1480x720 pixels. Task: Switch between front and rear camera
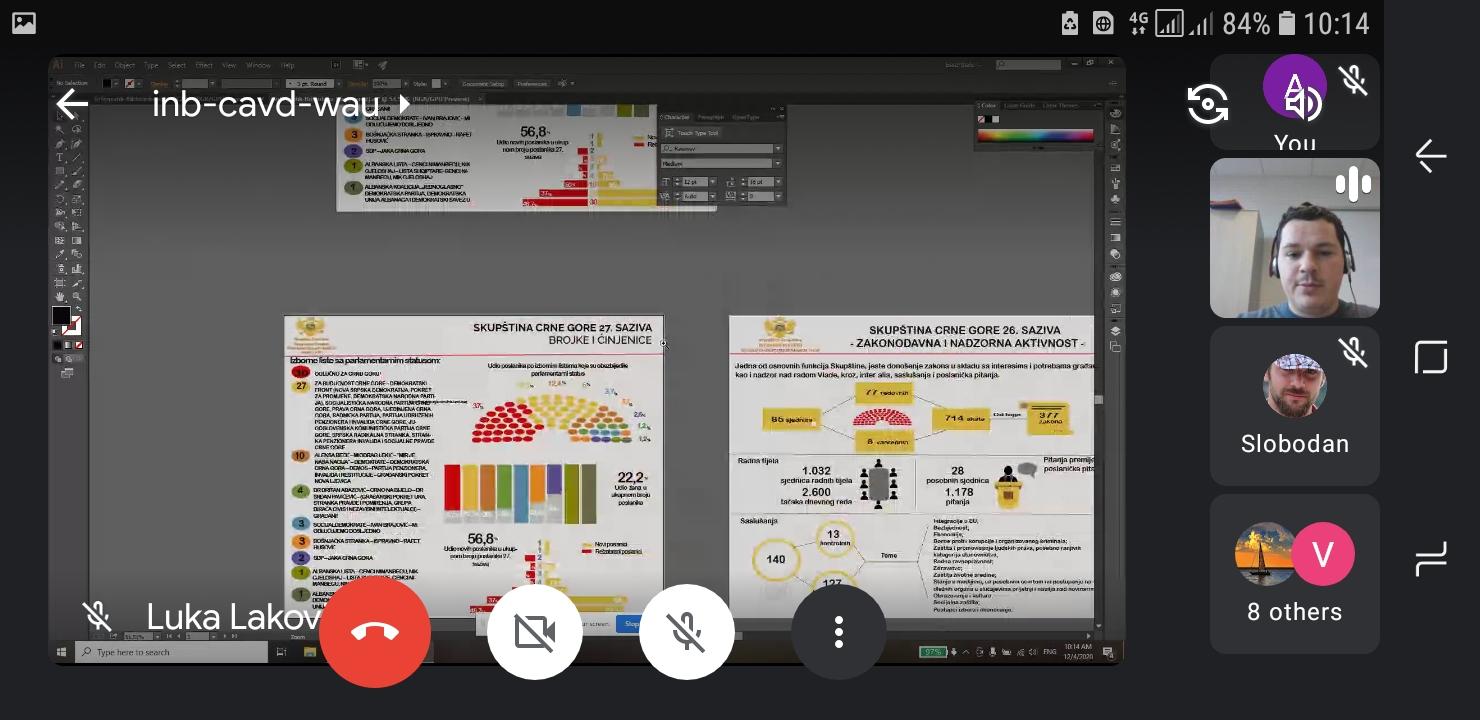[1207, 104]
